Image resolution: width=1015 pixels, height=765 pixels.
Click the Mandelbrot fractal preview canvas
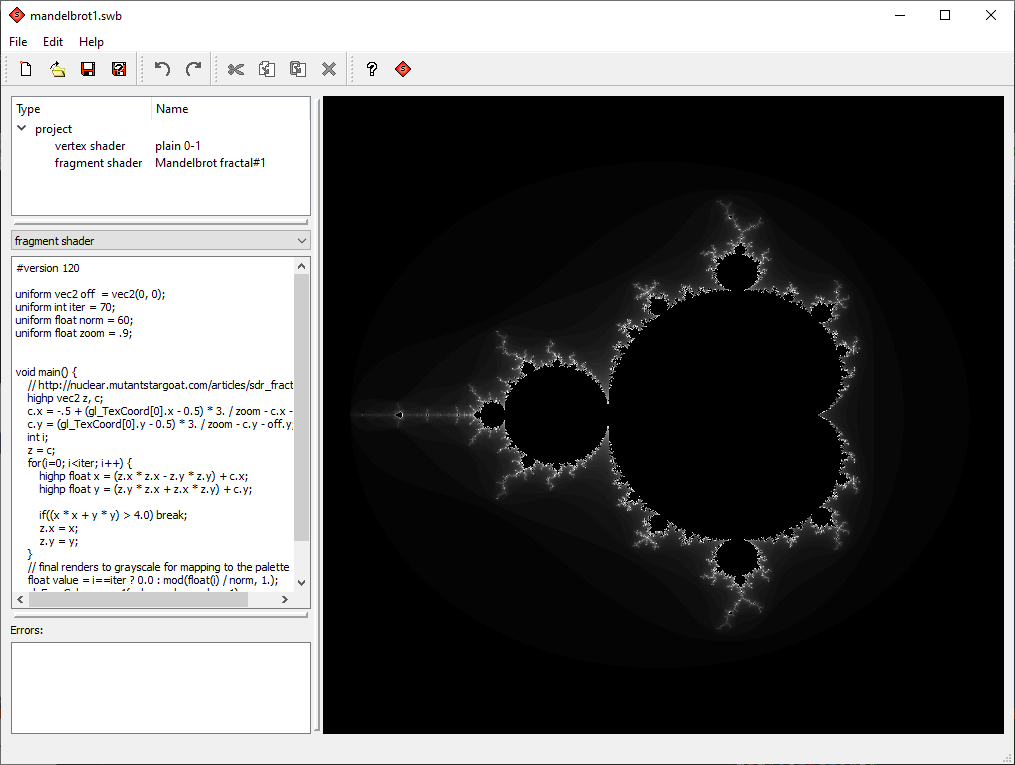point(664,415)
